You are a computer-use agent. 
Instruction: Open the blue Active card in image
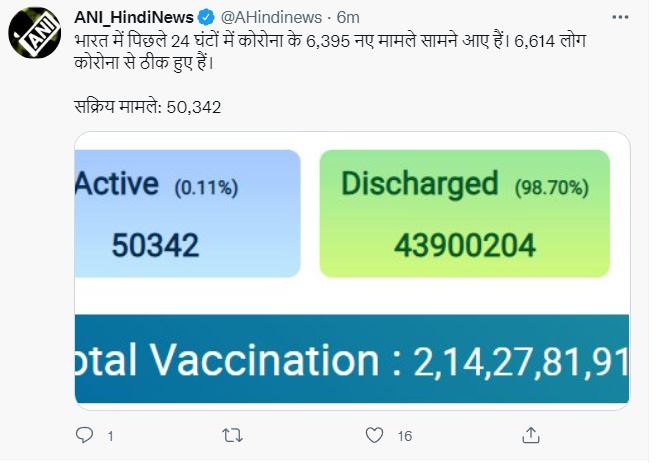tap(187, 213)
